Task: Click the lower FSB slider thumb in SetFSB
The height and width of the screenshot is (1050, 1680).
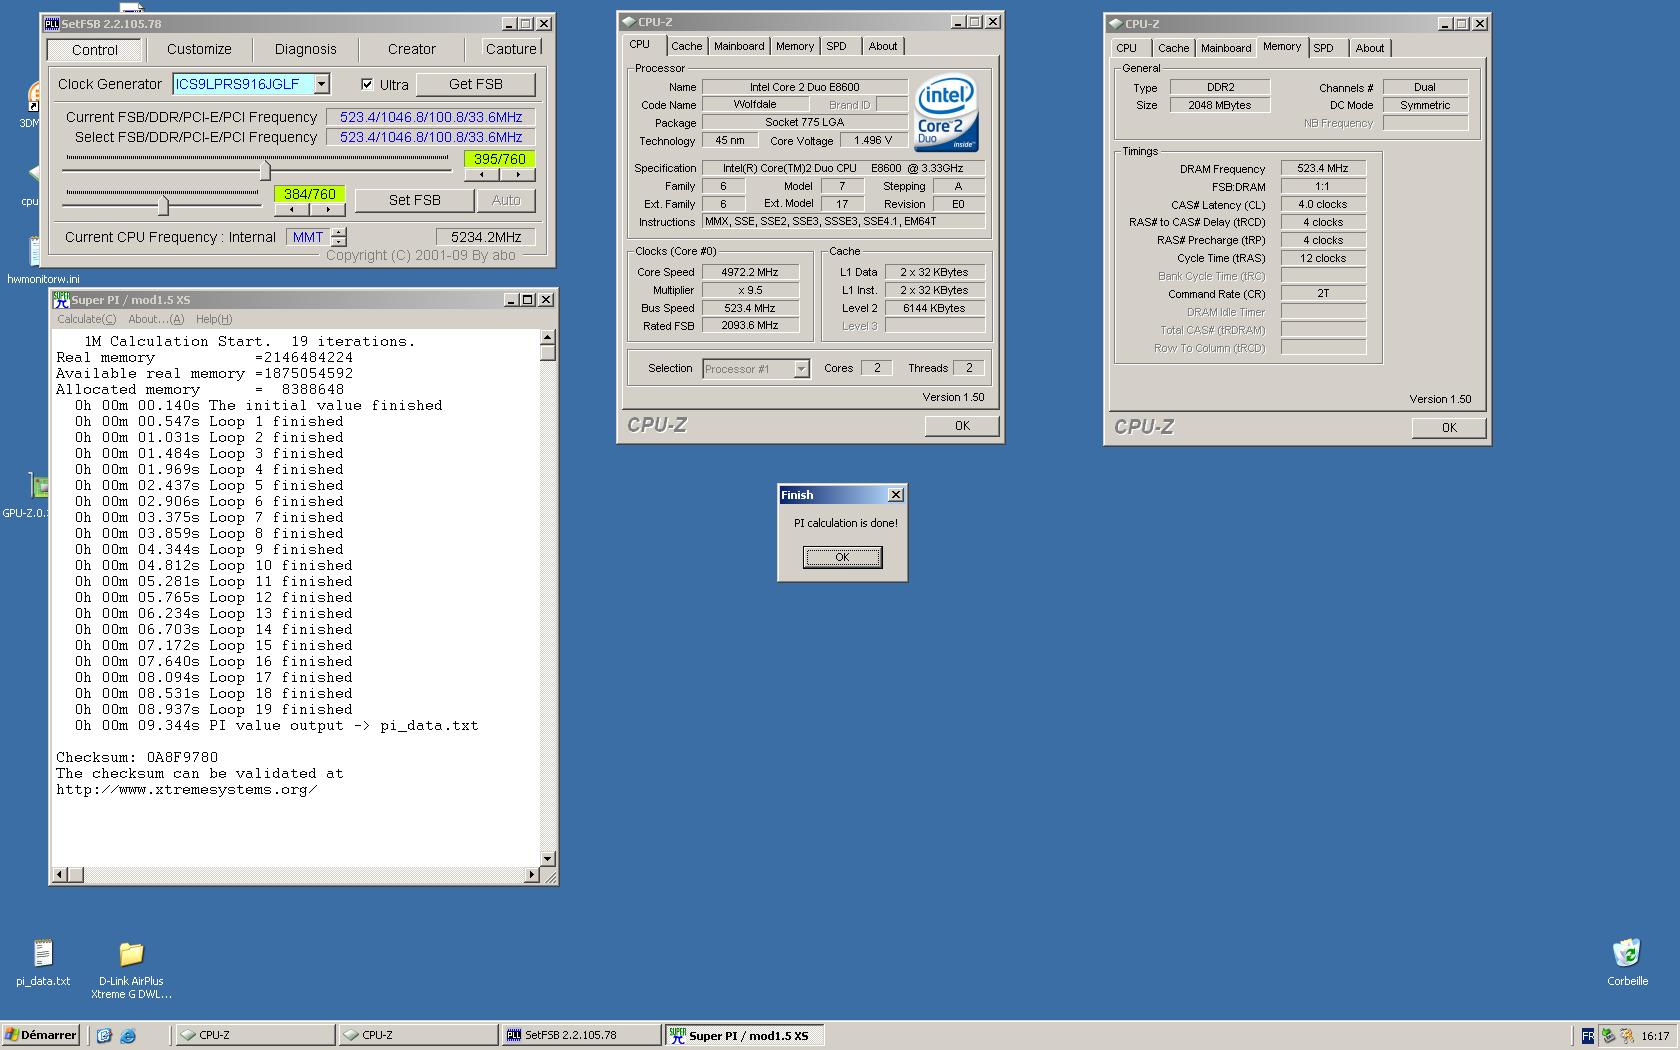Action: point(163,206)
